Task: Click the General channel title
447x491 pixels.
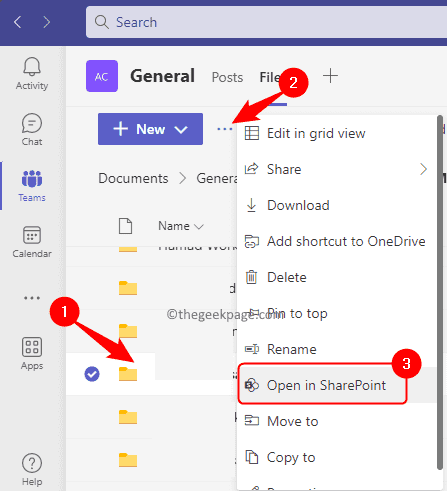Action: (x=162, y=76)
